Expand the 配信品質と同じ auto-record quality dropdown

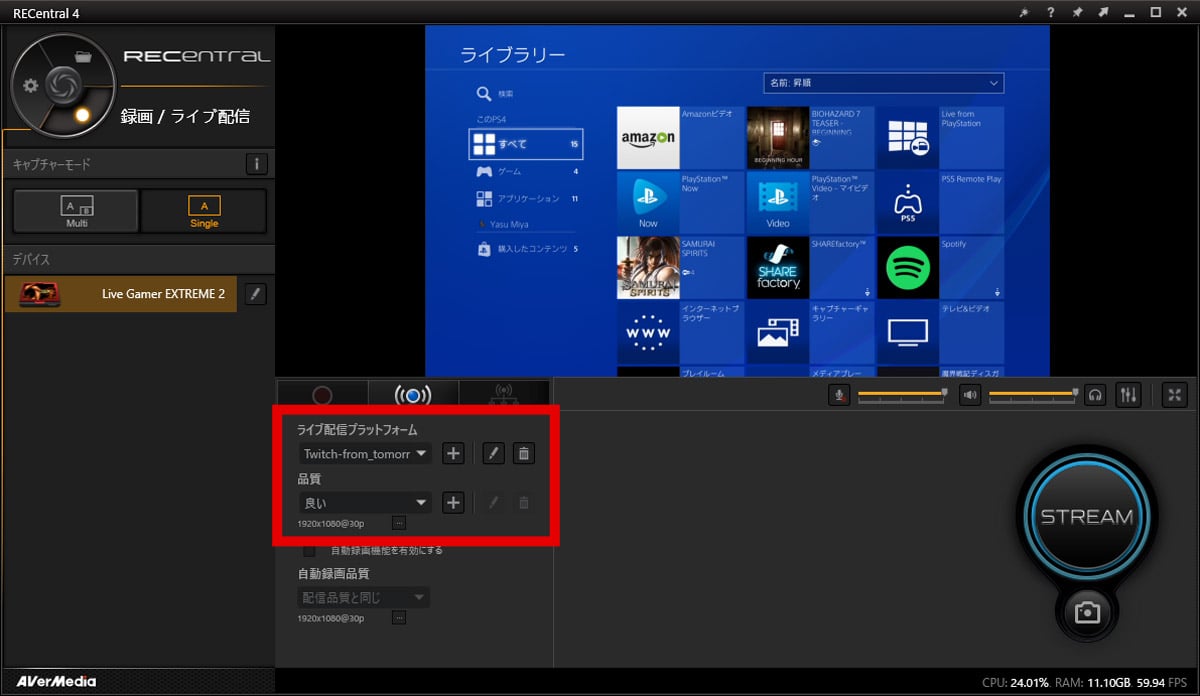[x=365, y=598]
